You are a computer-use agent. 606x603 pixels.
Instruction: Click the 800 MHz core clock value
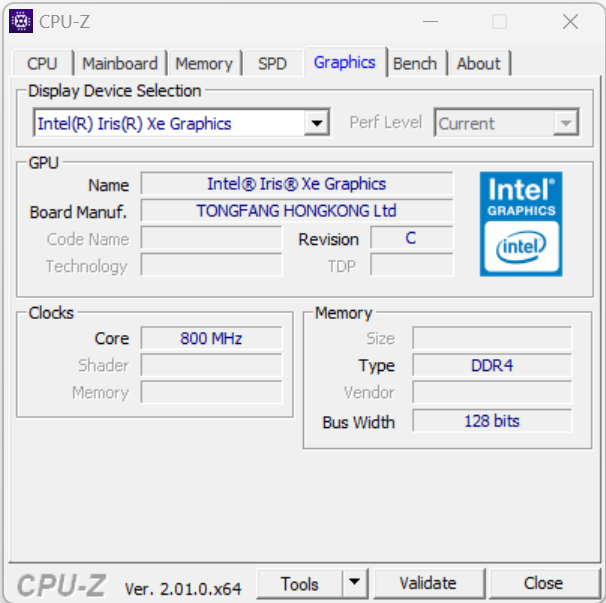[x=211, y=338]
